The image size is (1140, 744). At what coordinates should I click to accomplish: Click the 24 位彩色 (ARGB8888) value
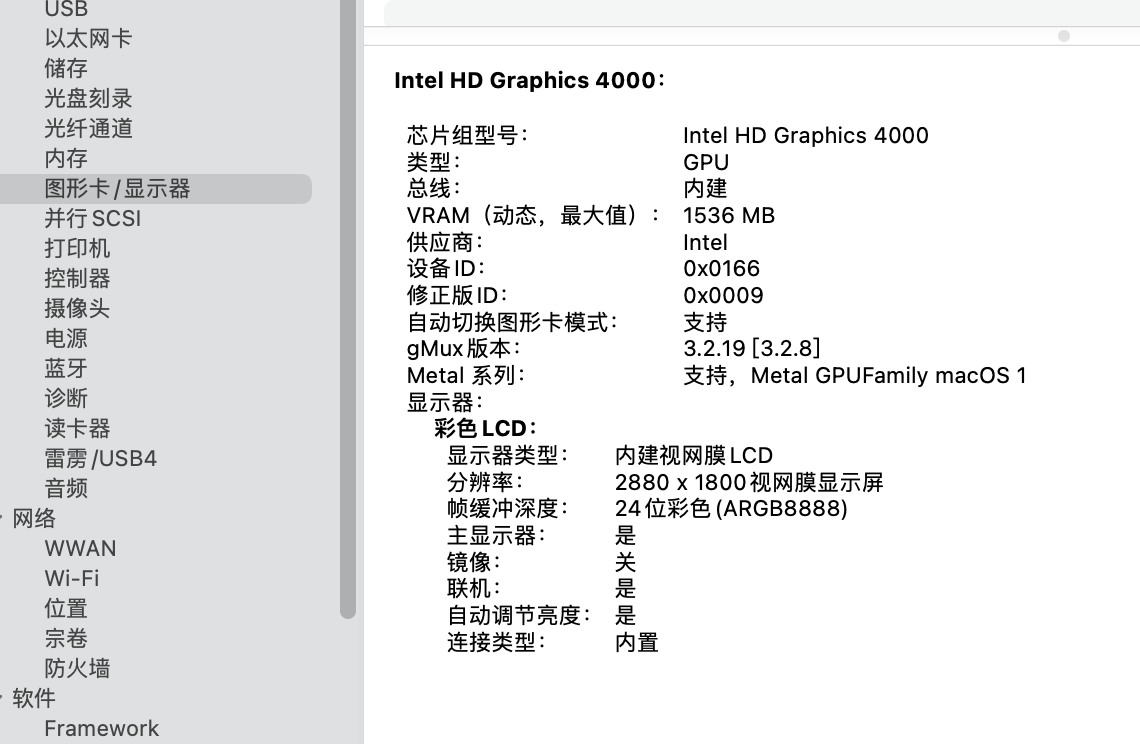tap(731, 508)
